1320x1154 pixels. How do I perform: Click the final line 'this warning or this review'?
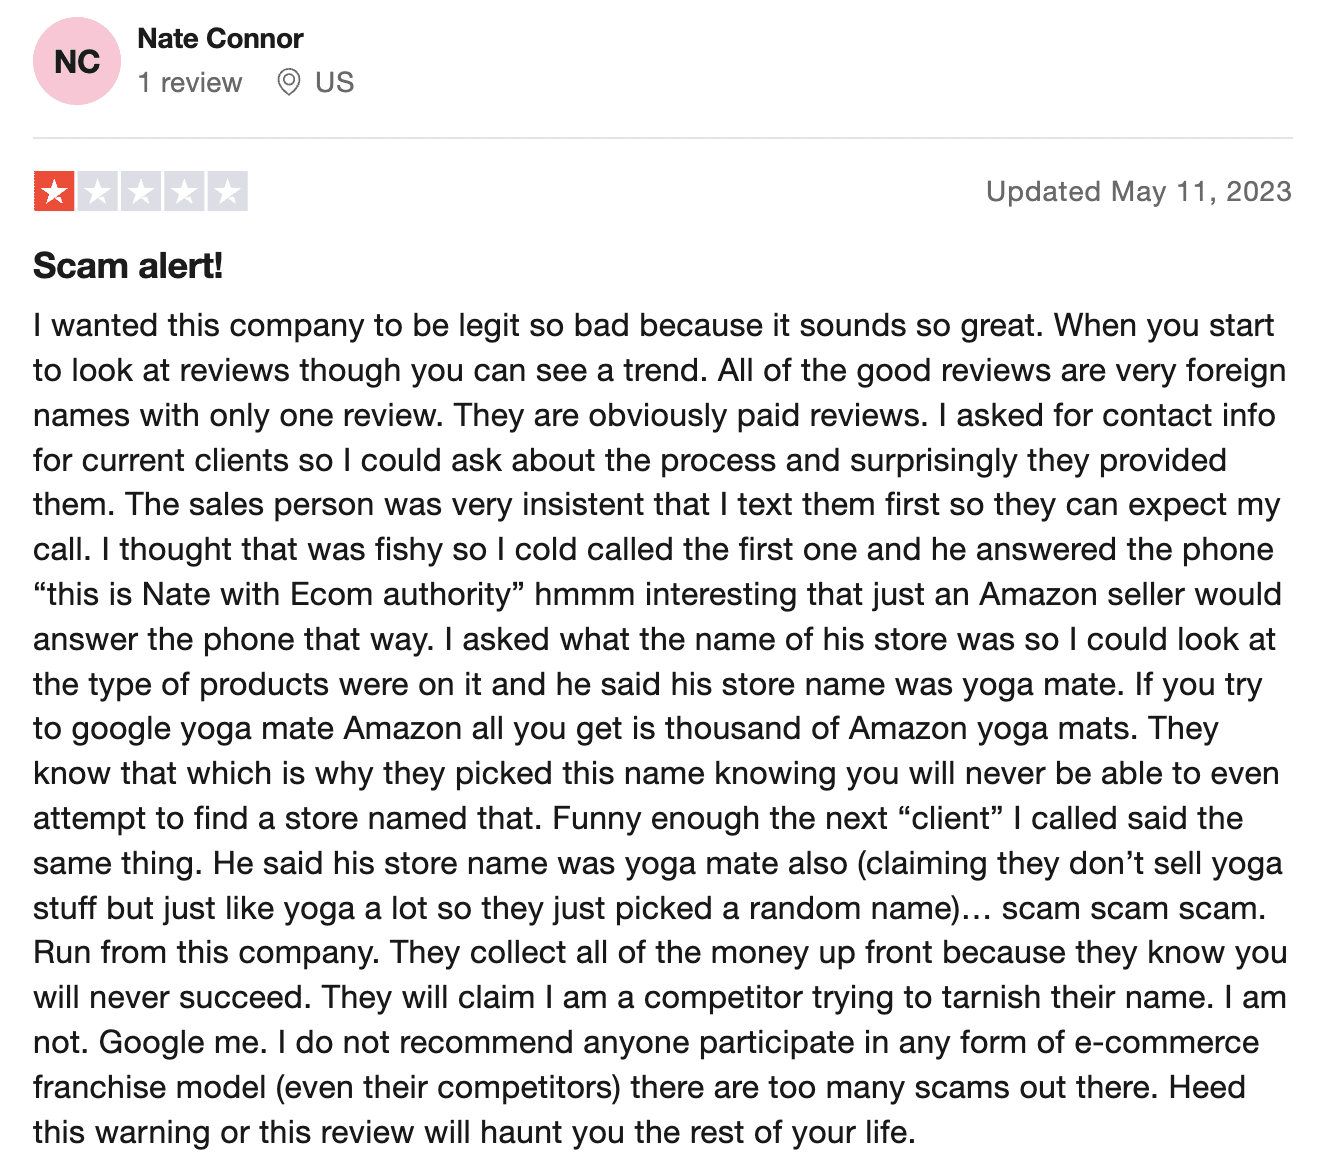pyautogui.click(x=474, y=1132)
